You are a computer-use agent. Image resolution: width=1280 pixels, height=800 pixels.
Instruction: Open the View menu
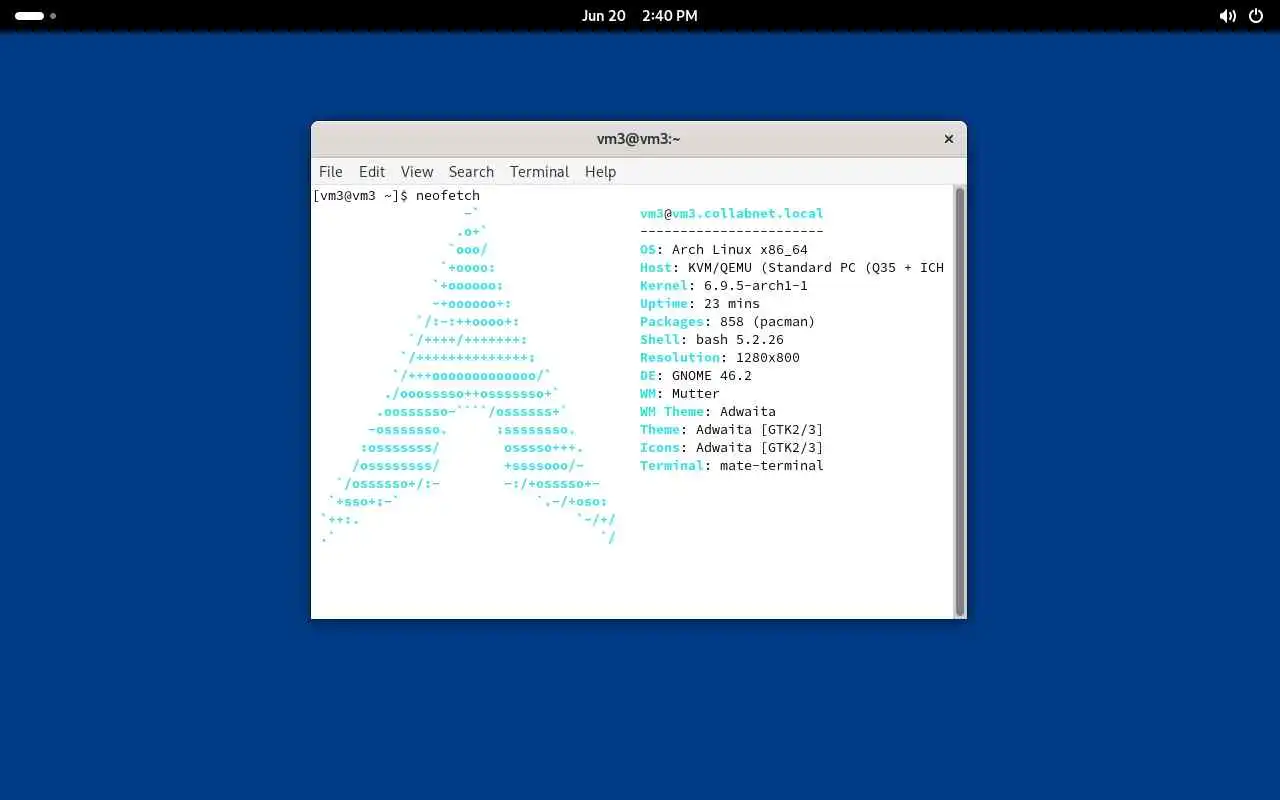pos(417,172)
